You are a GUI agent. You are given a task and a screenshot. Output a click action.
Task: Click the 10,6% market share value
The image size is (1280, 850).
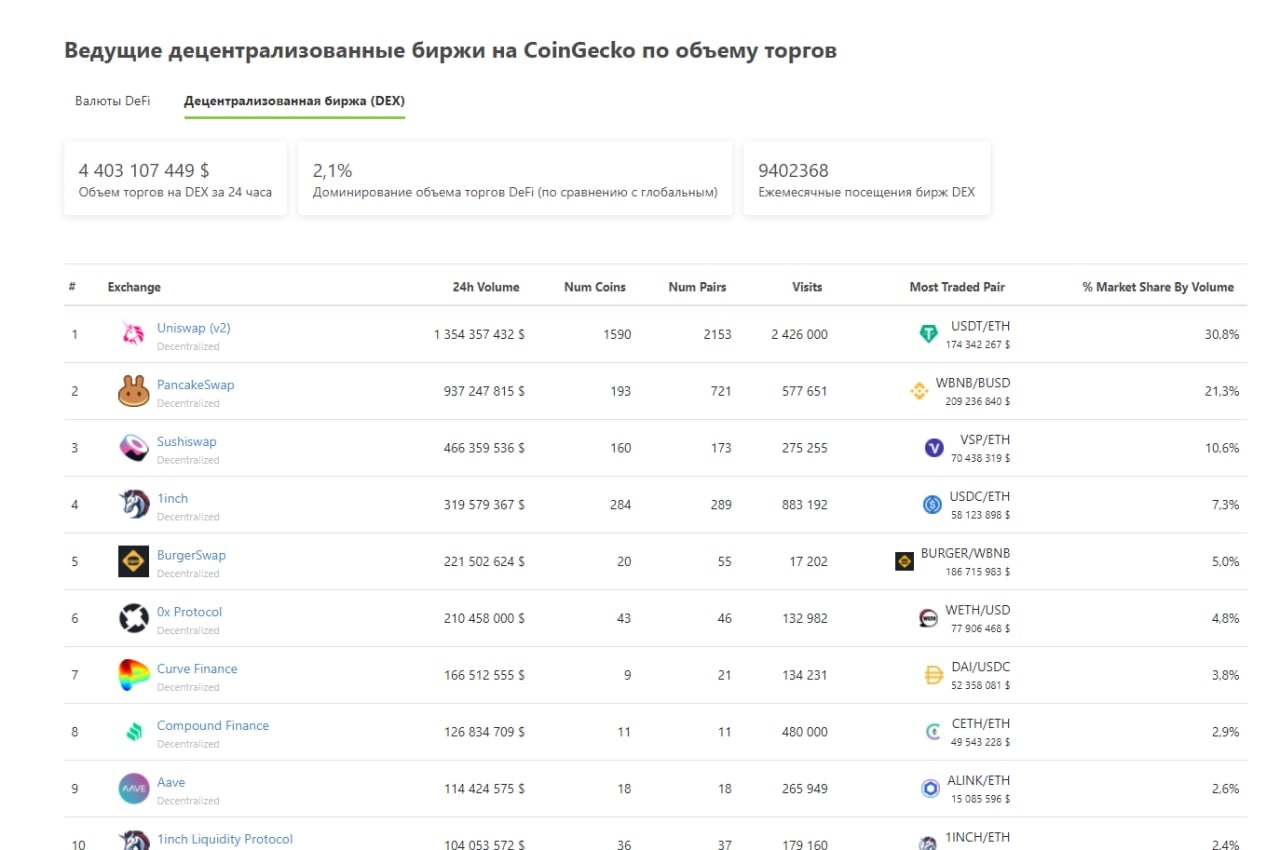[1222, 448]
